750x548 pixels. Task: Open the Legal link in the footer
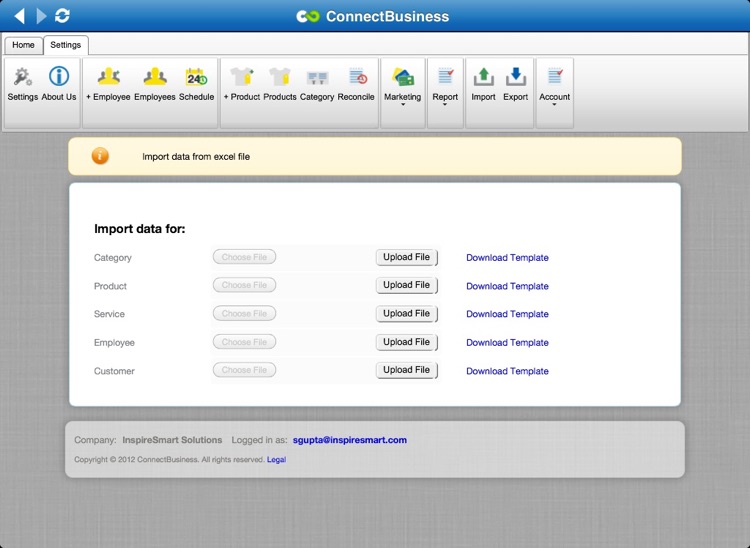click(x=276, y=460)
